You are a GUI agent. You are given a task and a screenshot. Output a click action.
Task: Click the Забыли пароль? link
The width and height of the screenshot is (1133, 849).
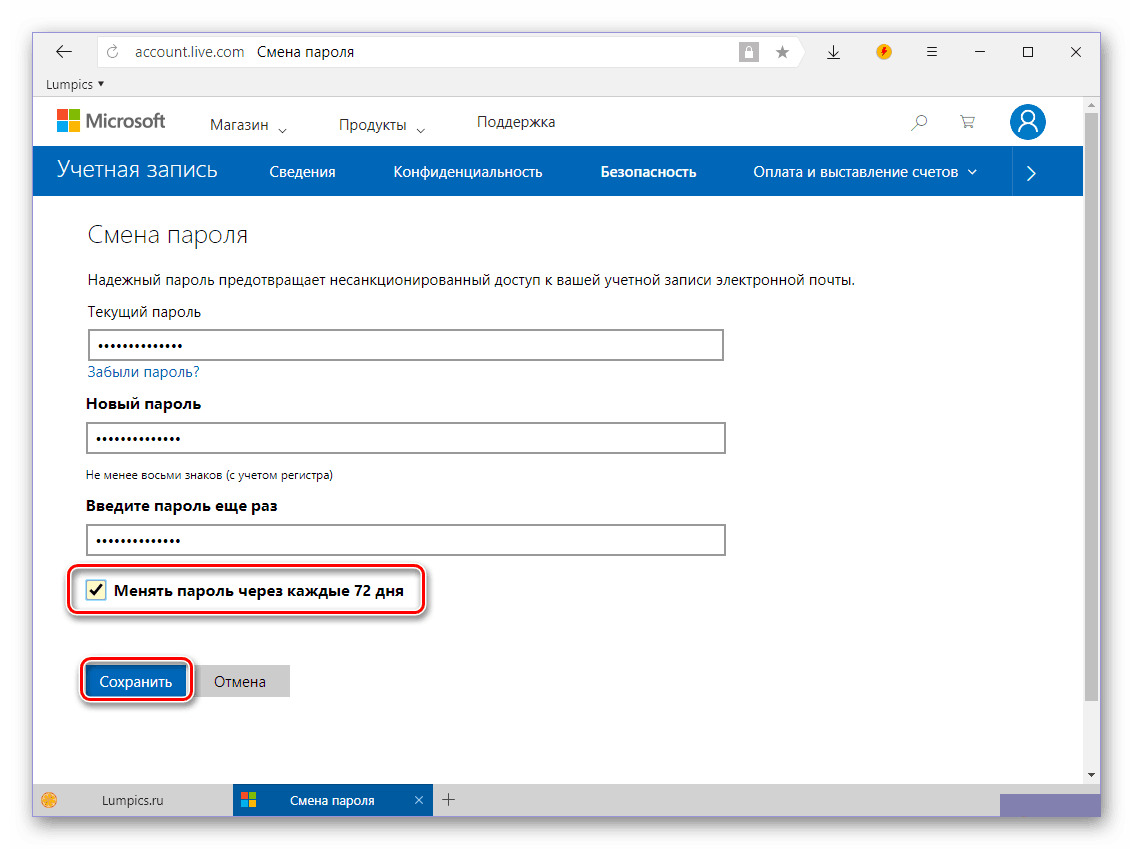pyautogui.click(x=143, y=372)
